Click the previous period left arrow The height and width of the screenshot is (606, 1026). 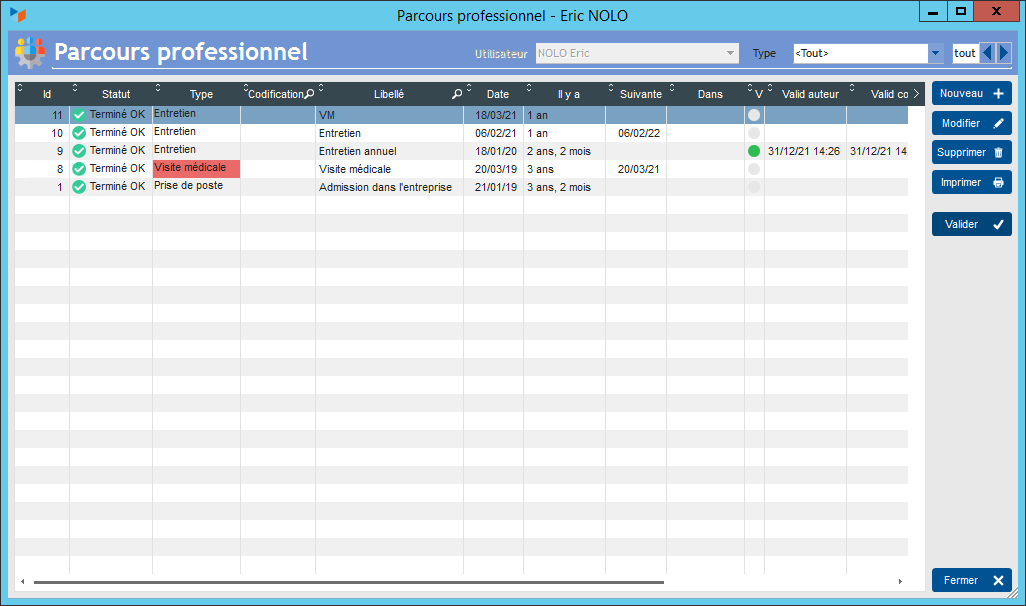pos(987,54)
